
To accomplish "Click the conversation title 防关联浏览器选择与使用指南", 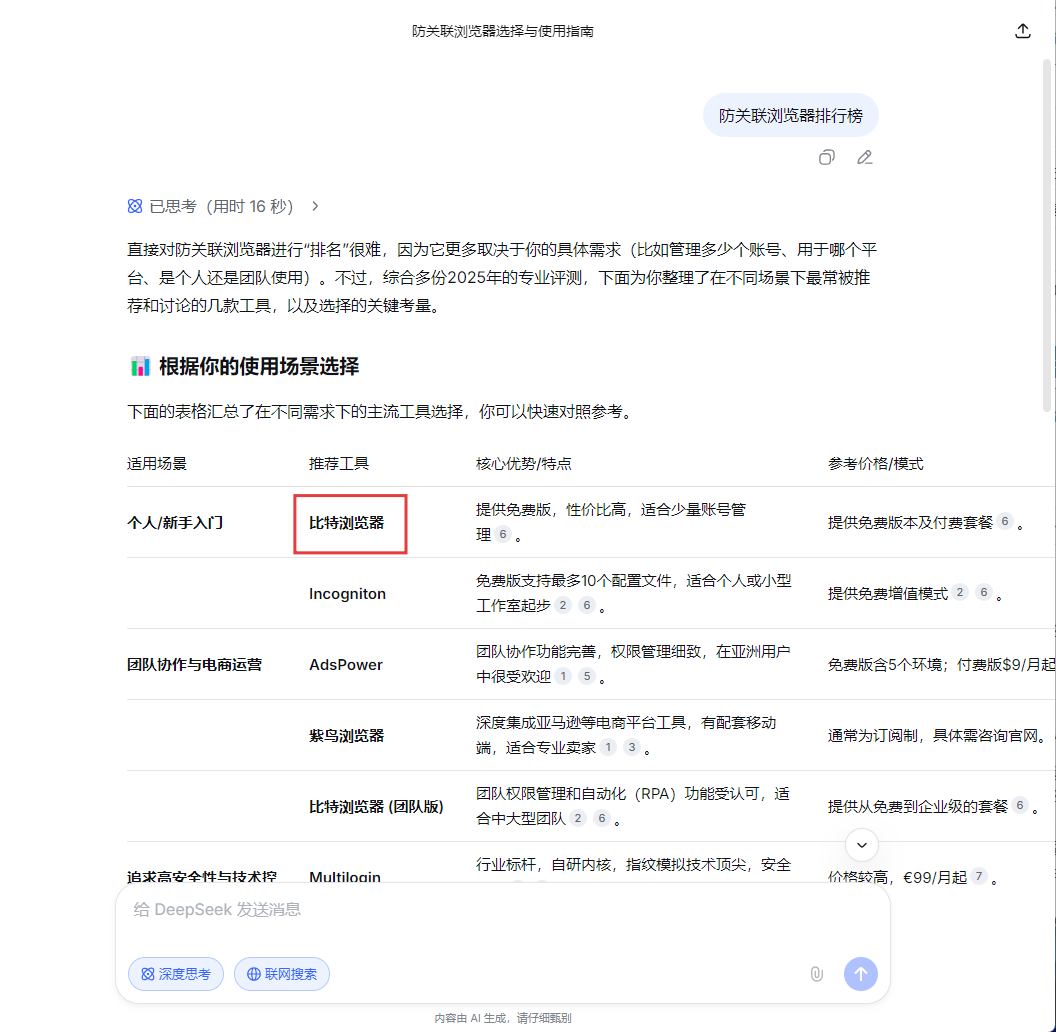I will coord(503,31).
